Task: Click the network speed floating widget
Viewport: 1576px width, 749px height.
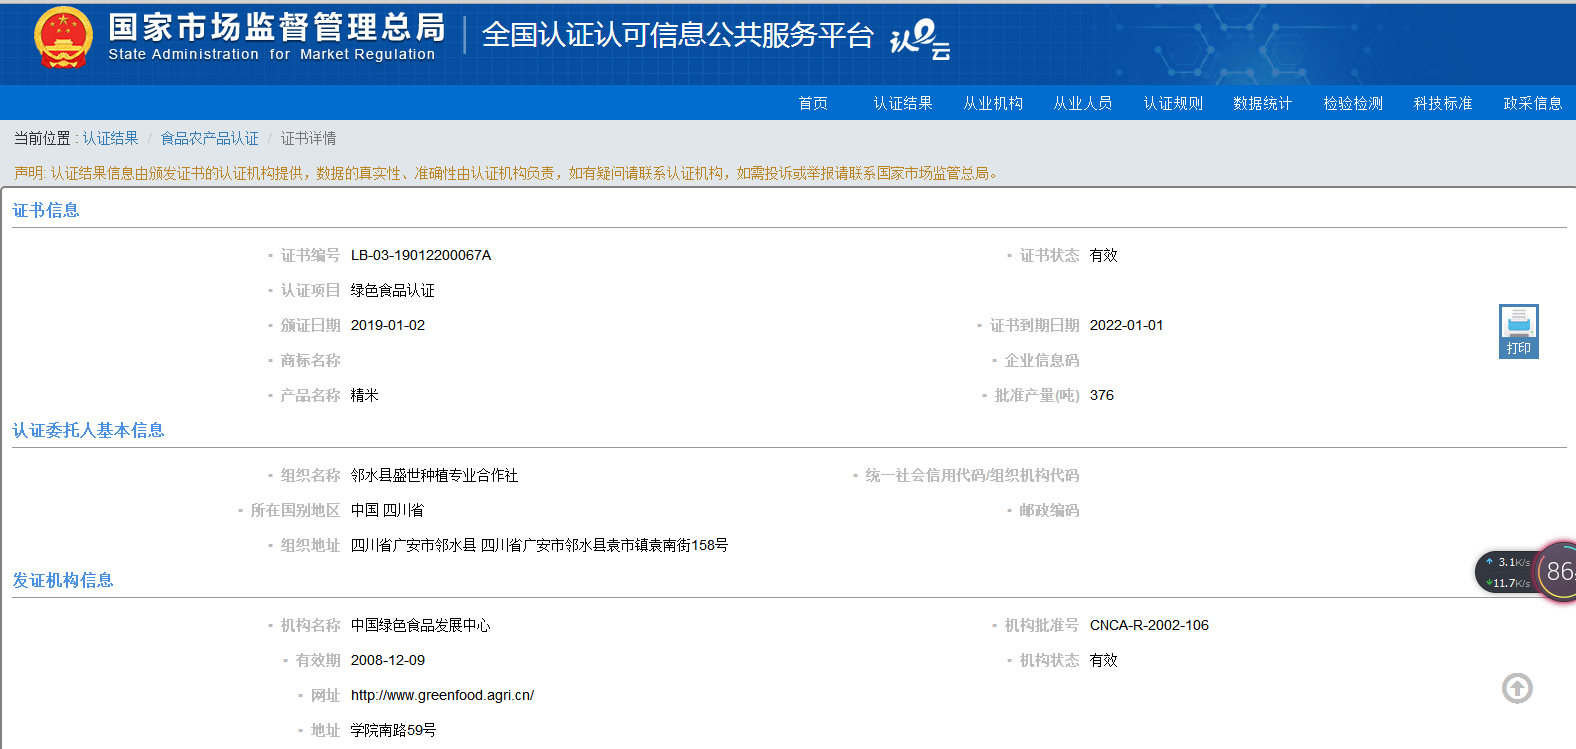Action: pyautogui.click(x=1525, y=572)
